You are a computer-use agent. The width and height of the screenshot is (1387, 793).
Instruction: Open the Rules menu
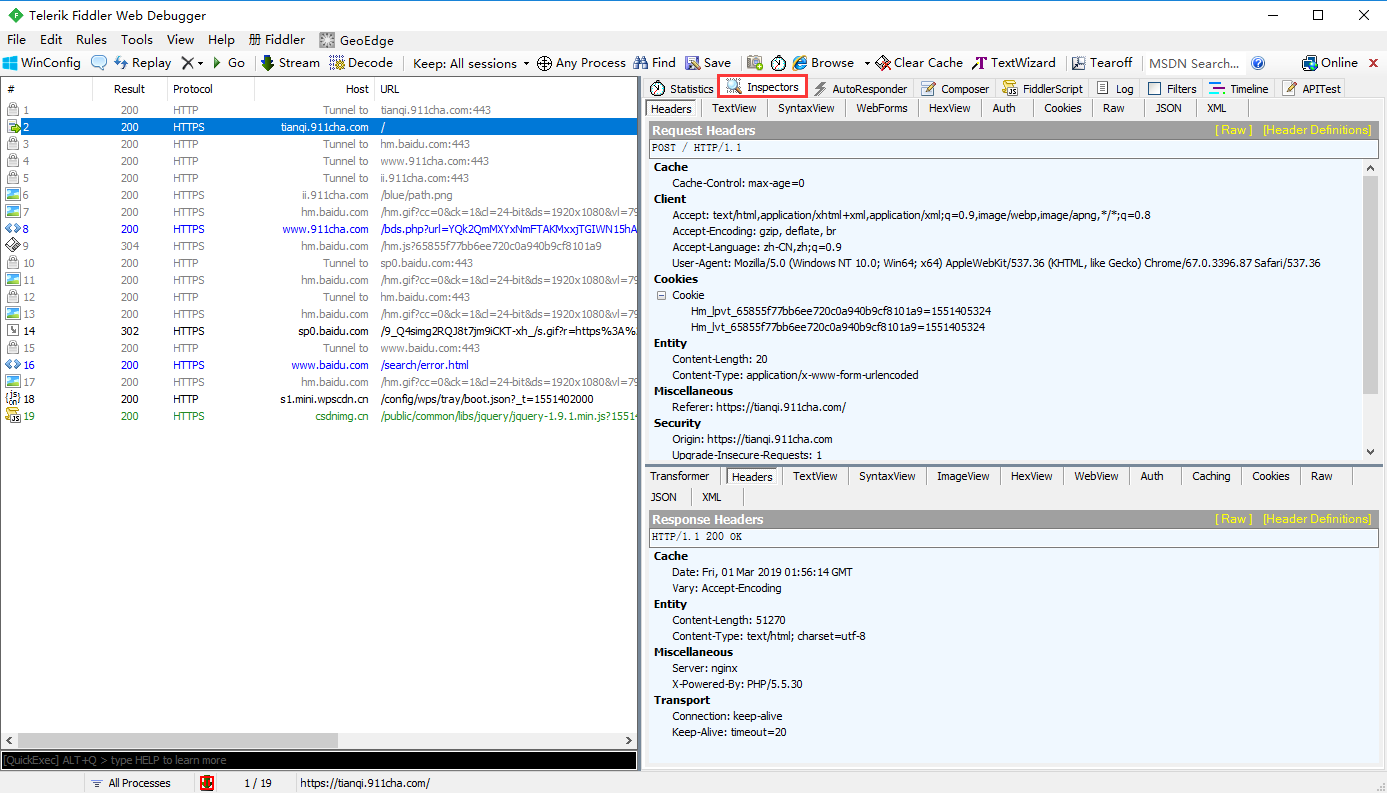(91, 40)
